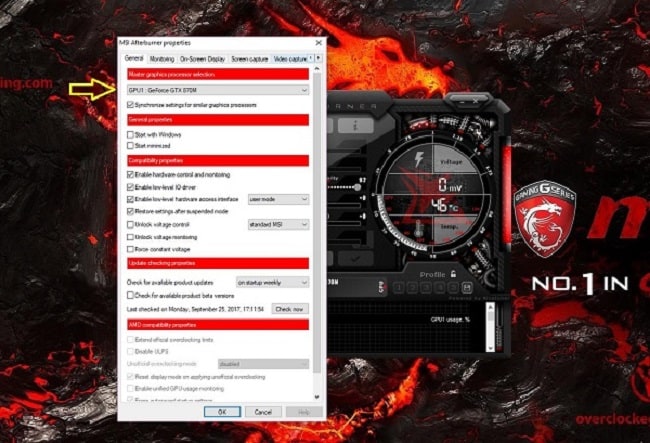Viewport: 650px width, 443px height.
Task: Click the Afterburner slider handle showing 92
Action: [357, 187]
